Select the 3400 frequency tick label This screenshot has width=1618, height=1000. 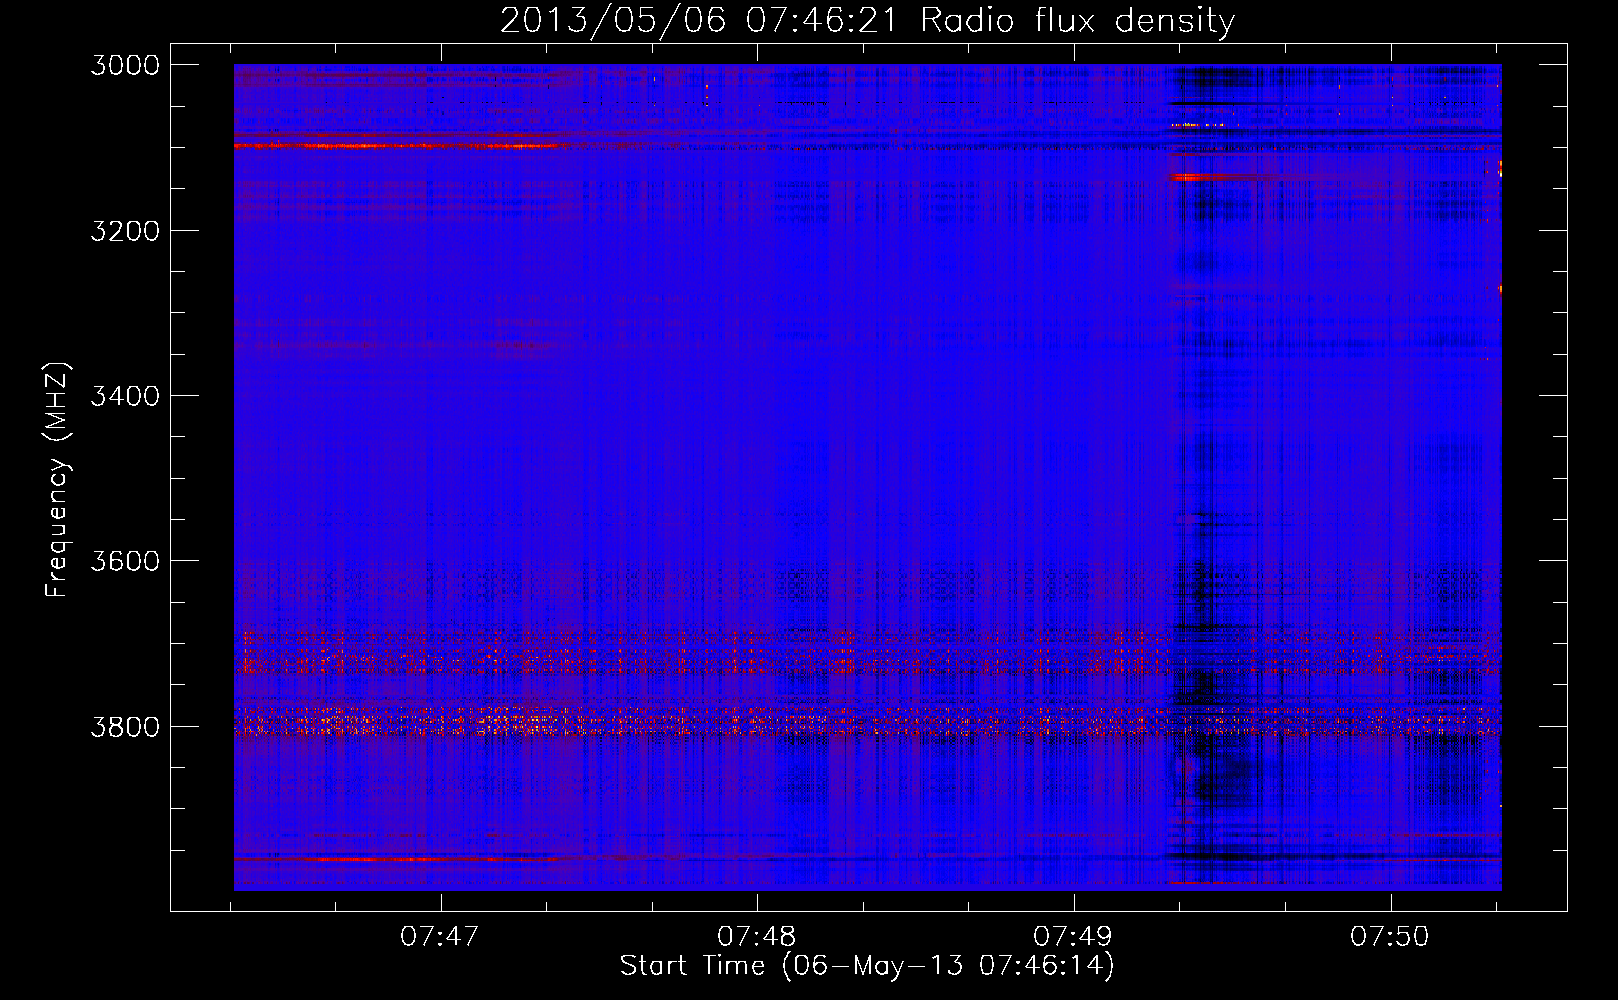(x=125, y=396)
